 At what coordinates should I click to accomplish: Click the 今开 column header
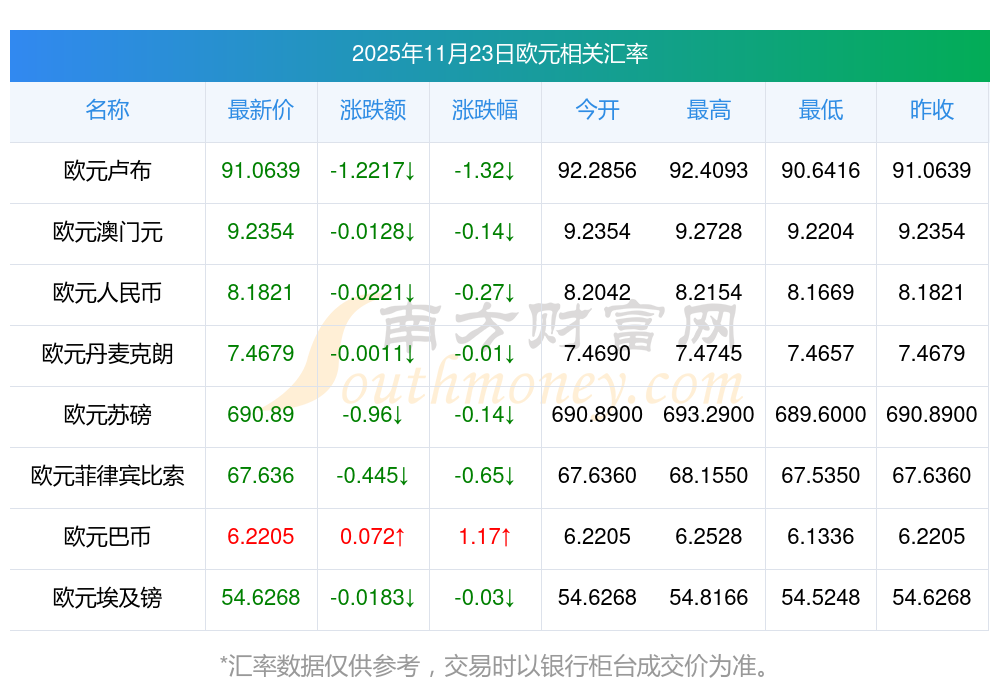tap(597, 110)
